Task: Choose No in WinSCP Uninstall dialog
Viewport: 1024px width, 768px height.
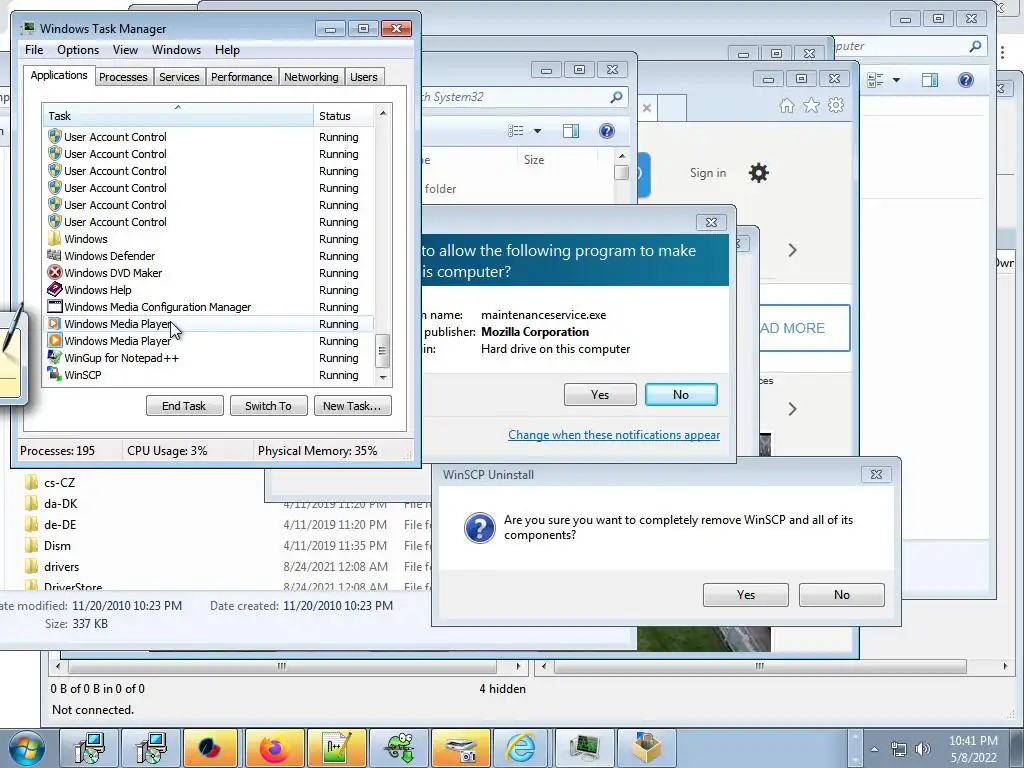Action: [x=842, y=595]
